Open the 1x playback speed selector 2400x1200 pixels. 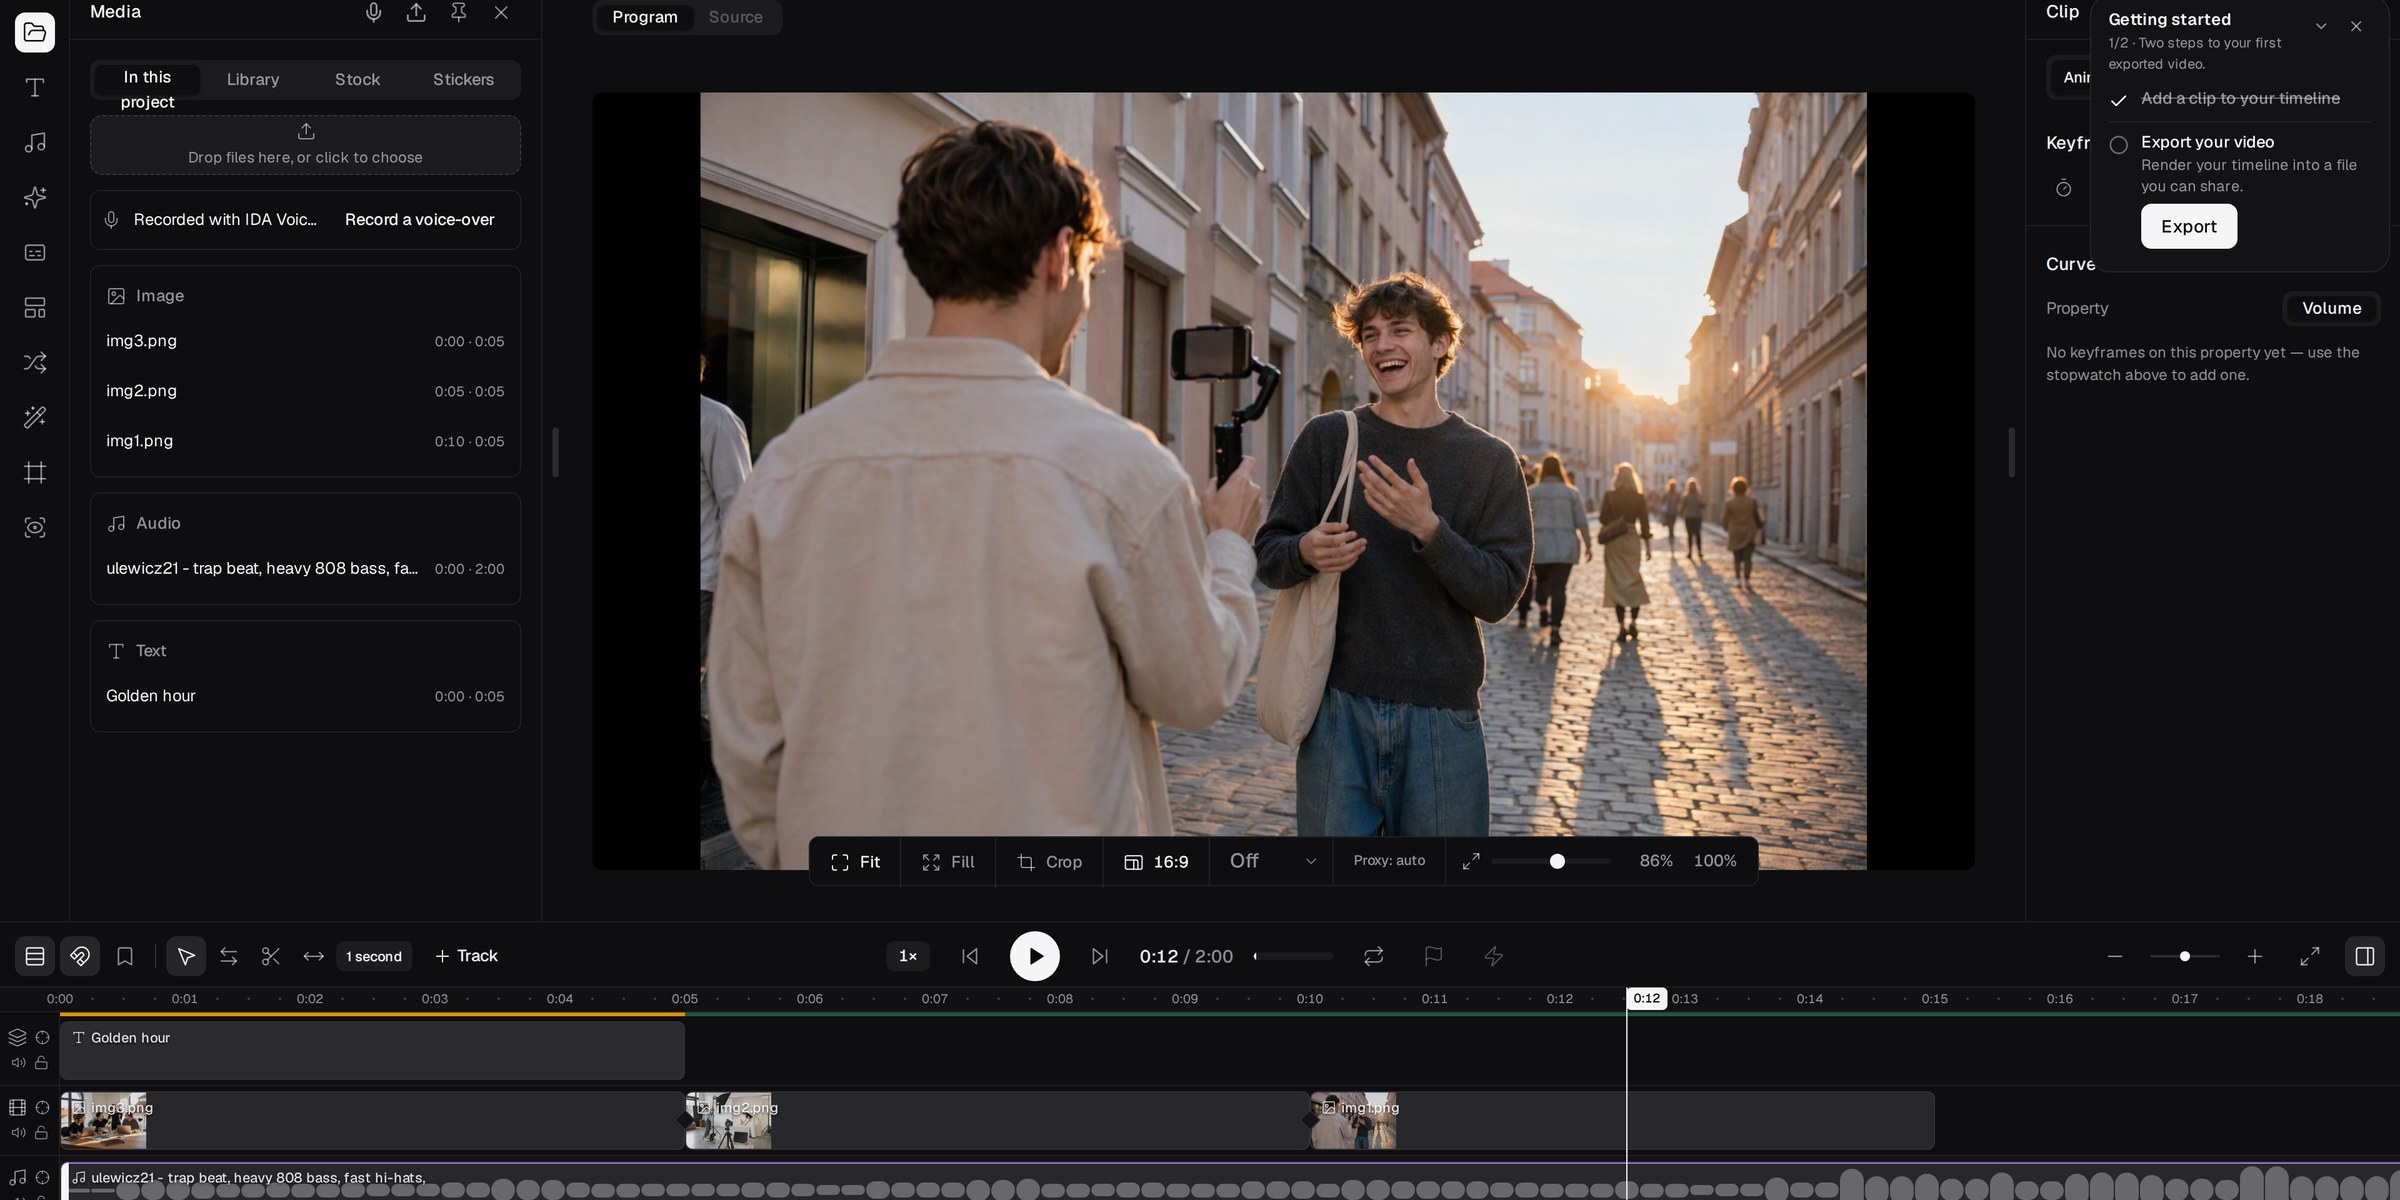tap(908, 957)
